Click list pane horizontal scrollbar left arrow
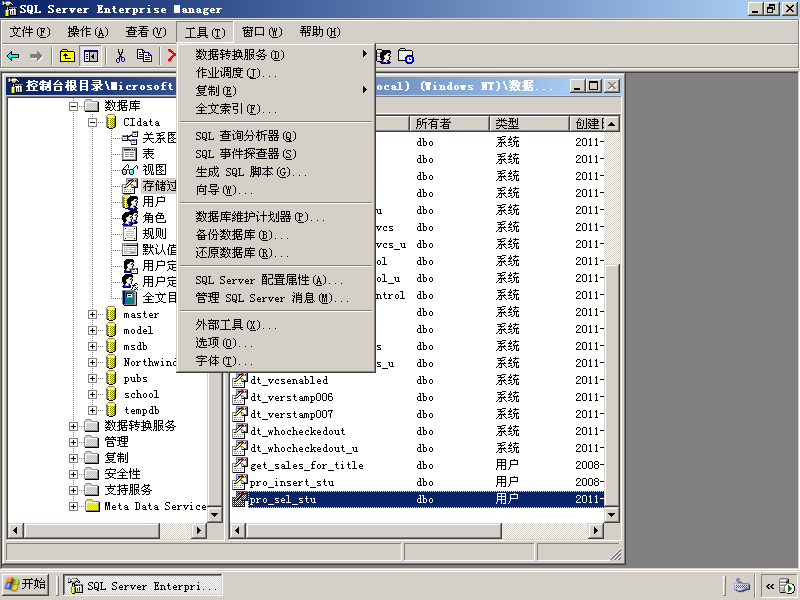The image size is (800, 600). pos(237,531)
